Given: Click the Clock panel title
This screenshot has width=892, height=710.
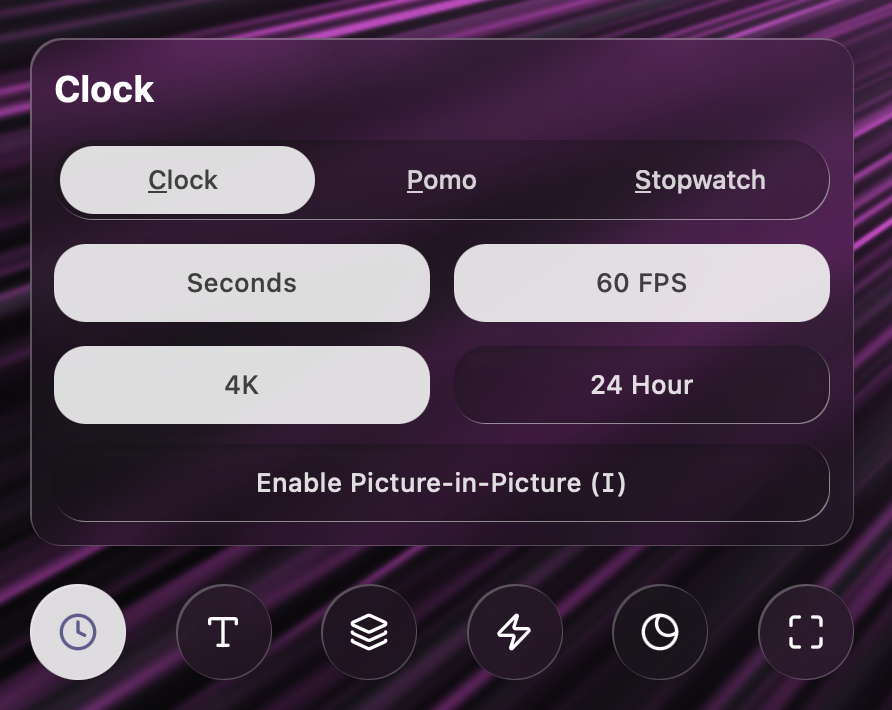Looking at the screenshot, I should coord(105,89).
